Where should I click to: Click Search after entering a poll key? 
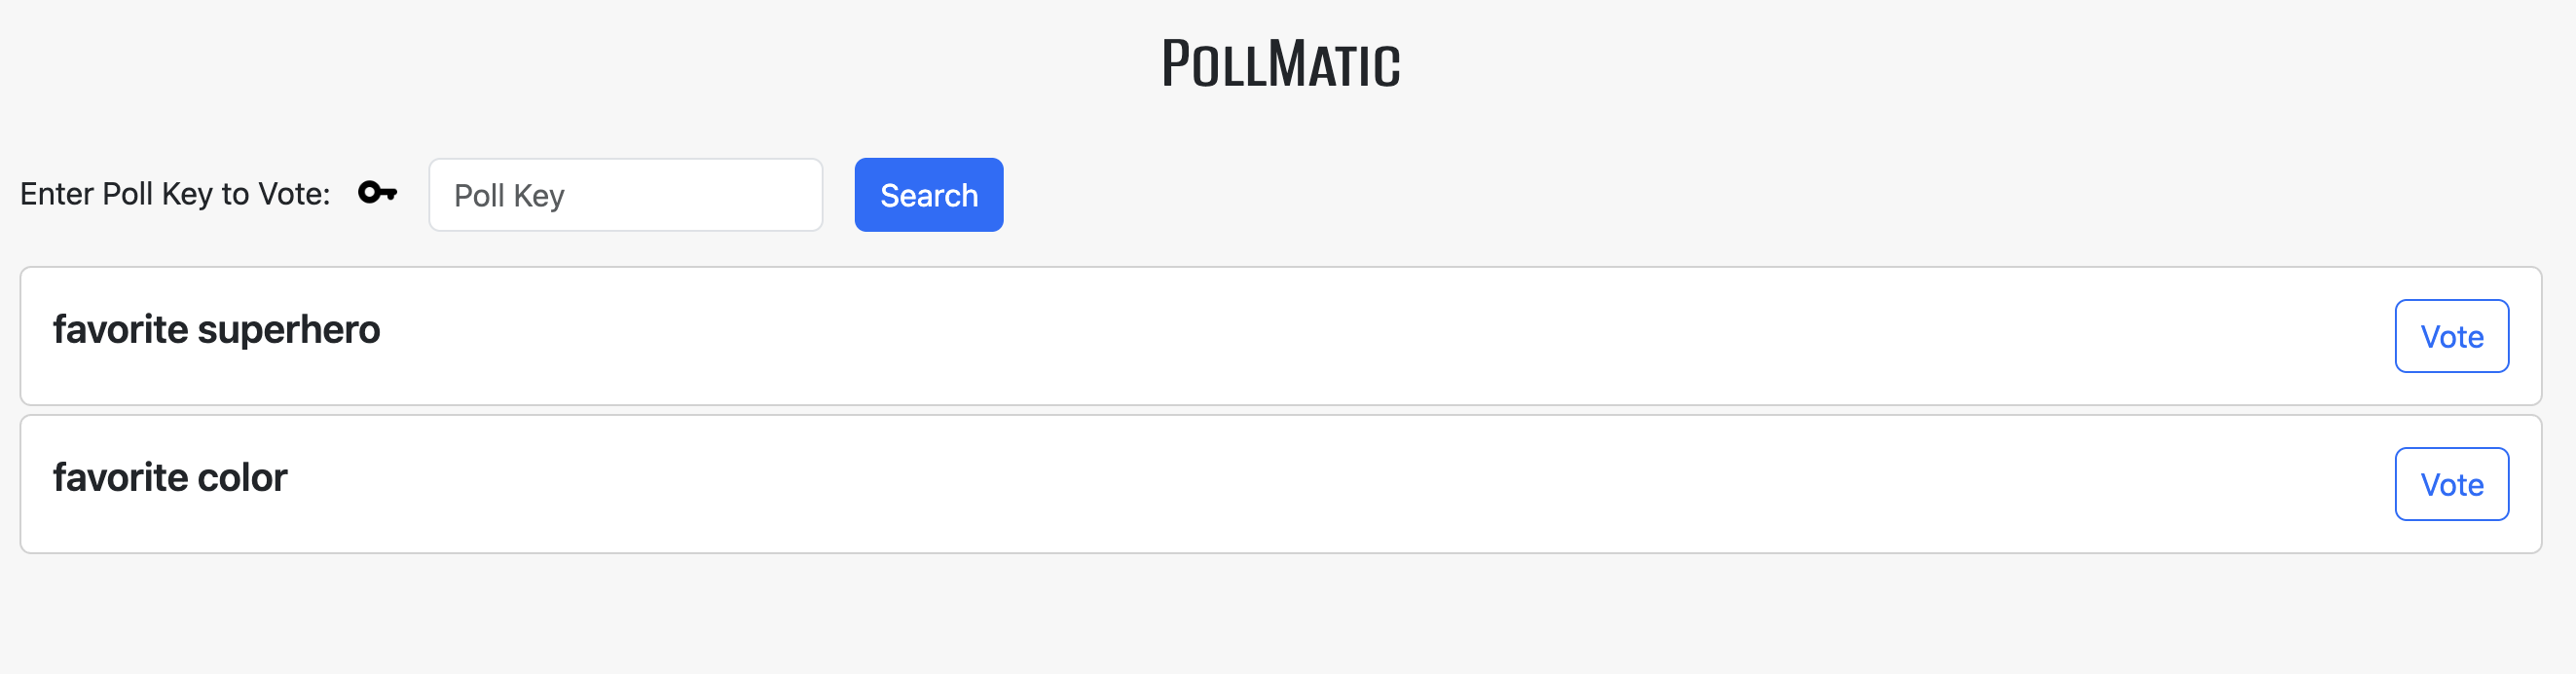(x=928, y=194)
